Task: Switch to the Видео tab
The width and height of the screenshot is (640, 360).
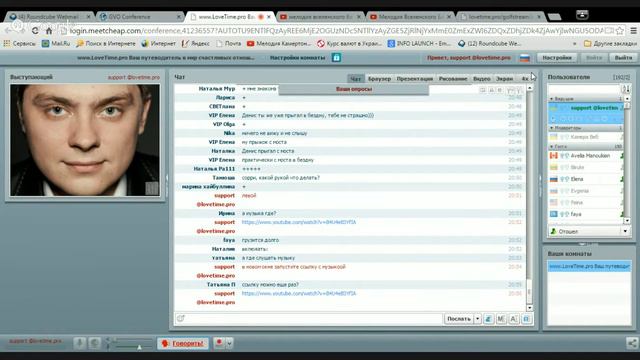Action: pyautogui.click(x=482, y=78)
